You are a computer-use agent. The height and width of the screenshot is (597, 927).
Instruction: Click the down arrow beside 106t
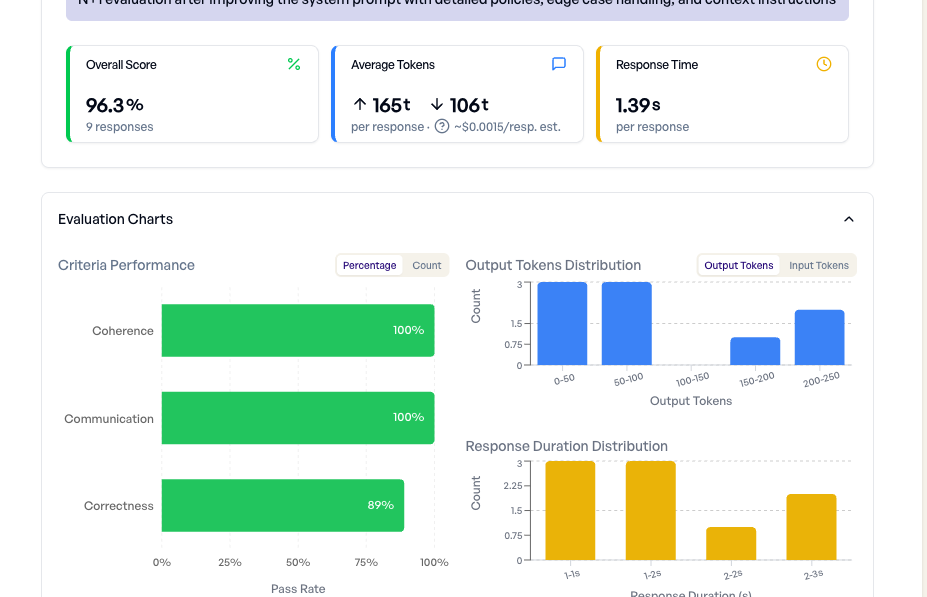[x=437, y=104]
